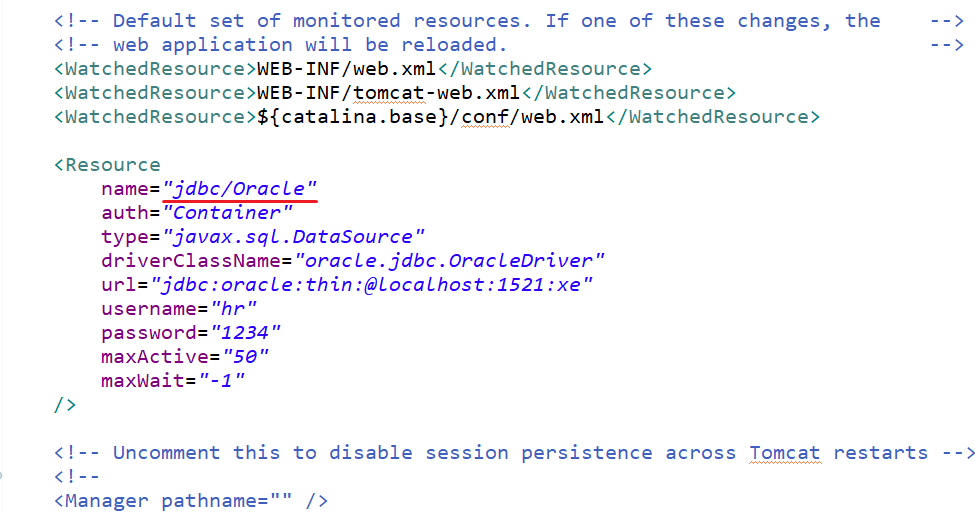
Task: Click the driverClassName value oracle.jdbc.OracleDriver
Action: [449, 260]
